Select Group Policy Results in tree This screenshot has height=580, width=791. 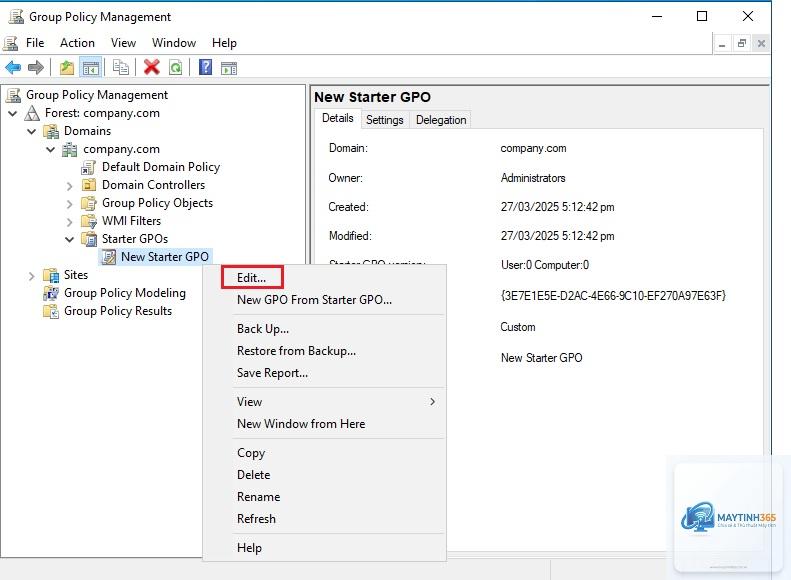[x=118, y=311]
